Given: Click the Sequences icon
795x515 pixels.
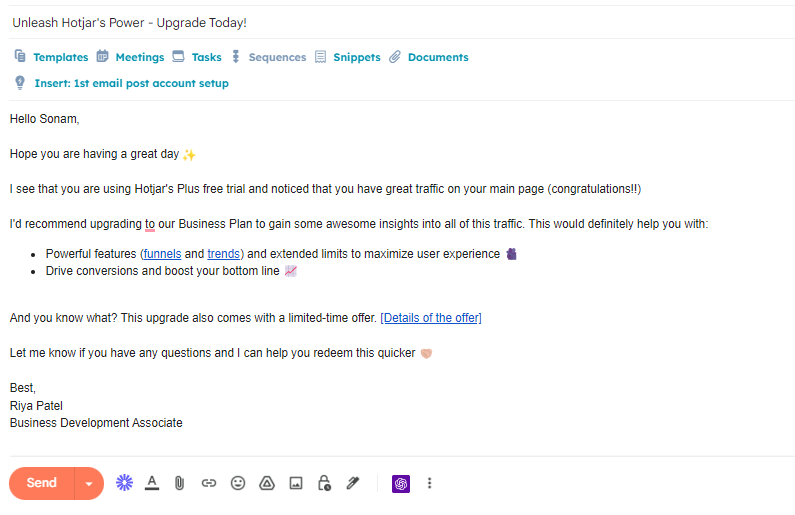Looking at the screenshot, I should point(235,56).
